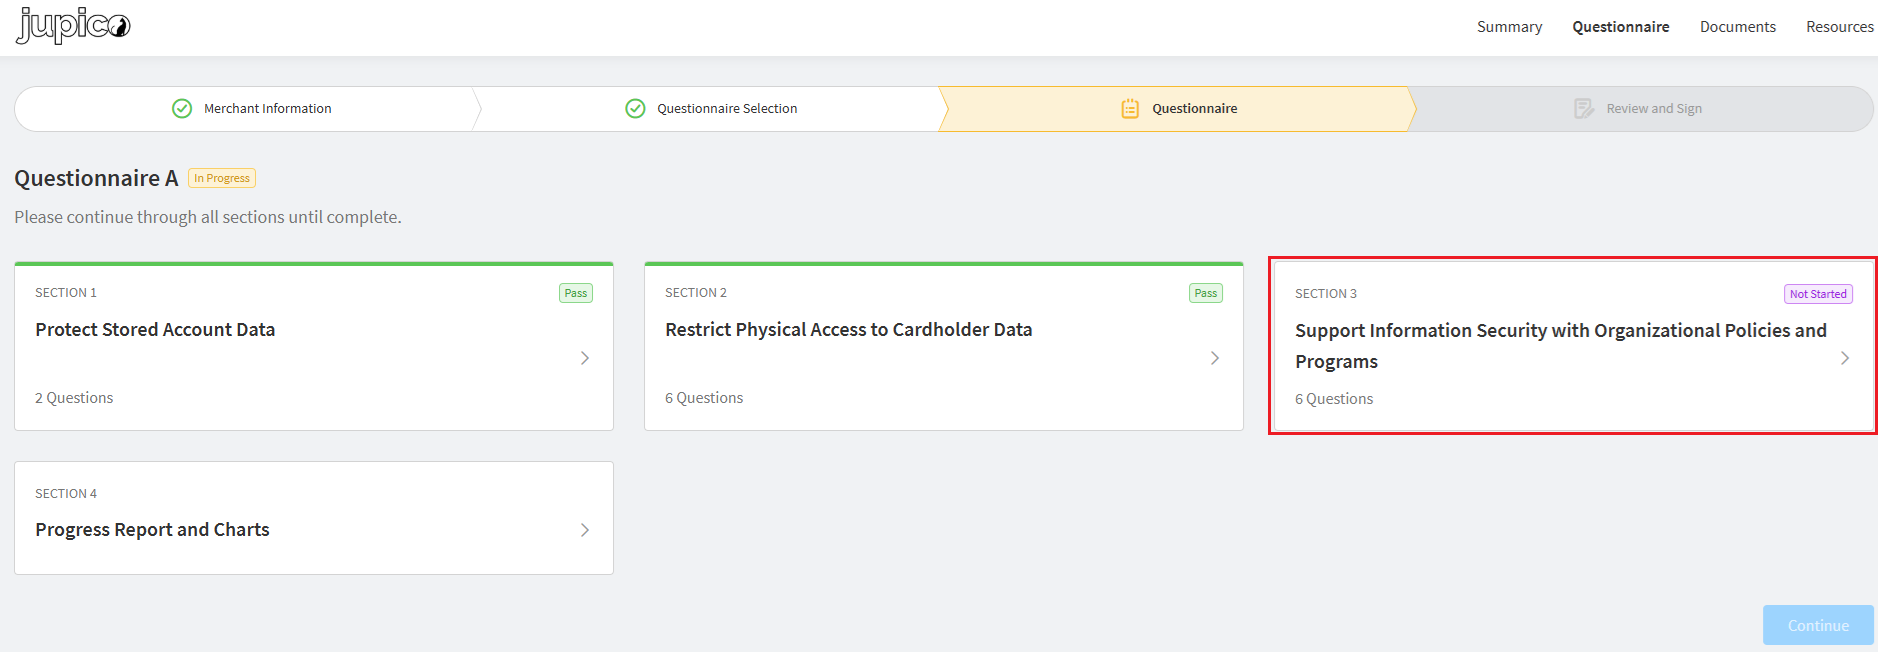This screenshot has width=1878, height=652.
Task: Open Protect Stored Account Data section title
Action: (155, 330)
